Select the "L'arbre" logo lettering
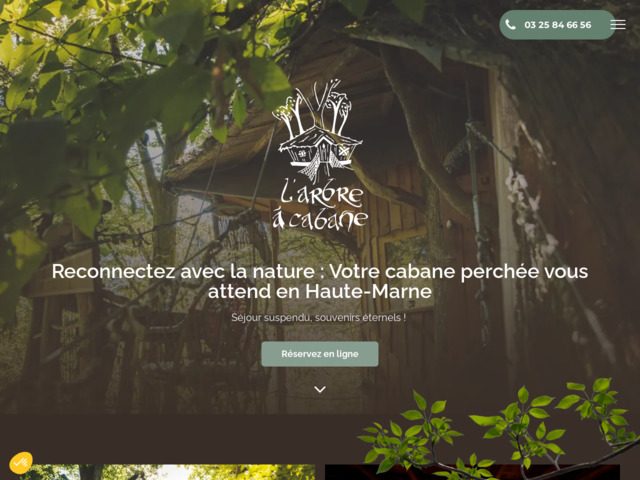640x480 pixels. click(322, 193)
